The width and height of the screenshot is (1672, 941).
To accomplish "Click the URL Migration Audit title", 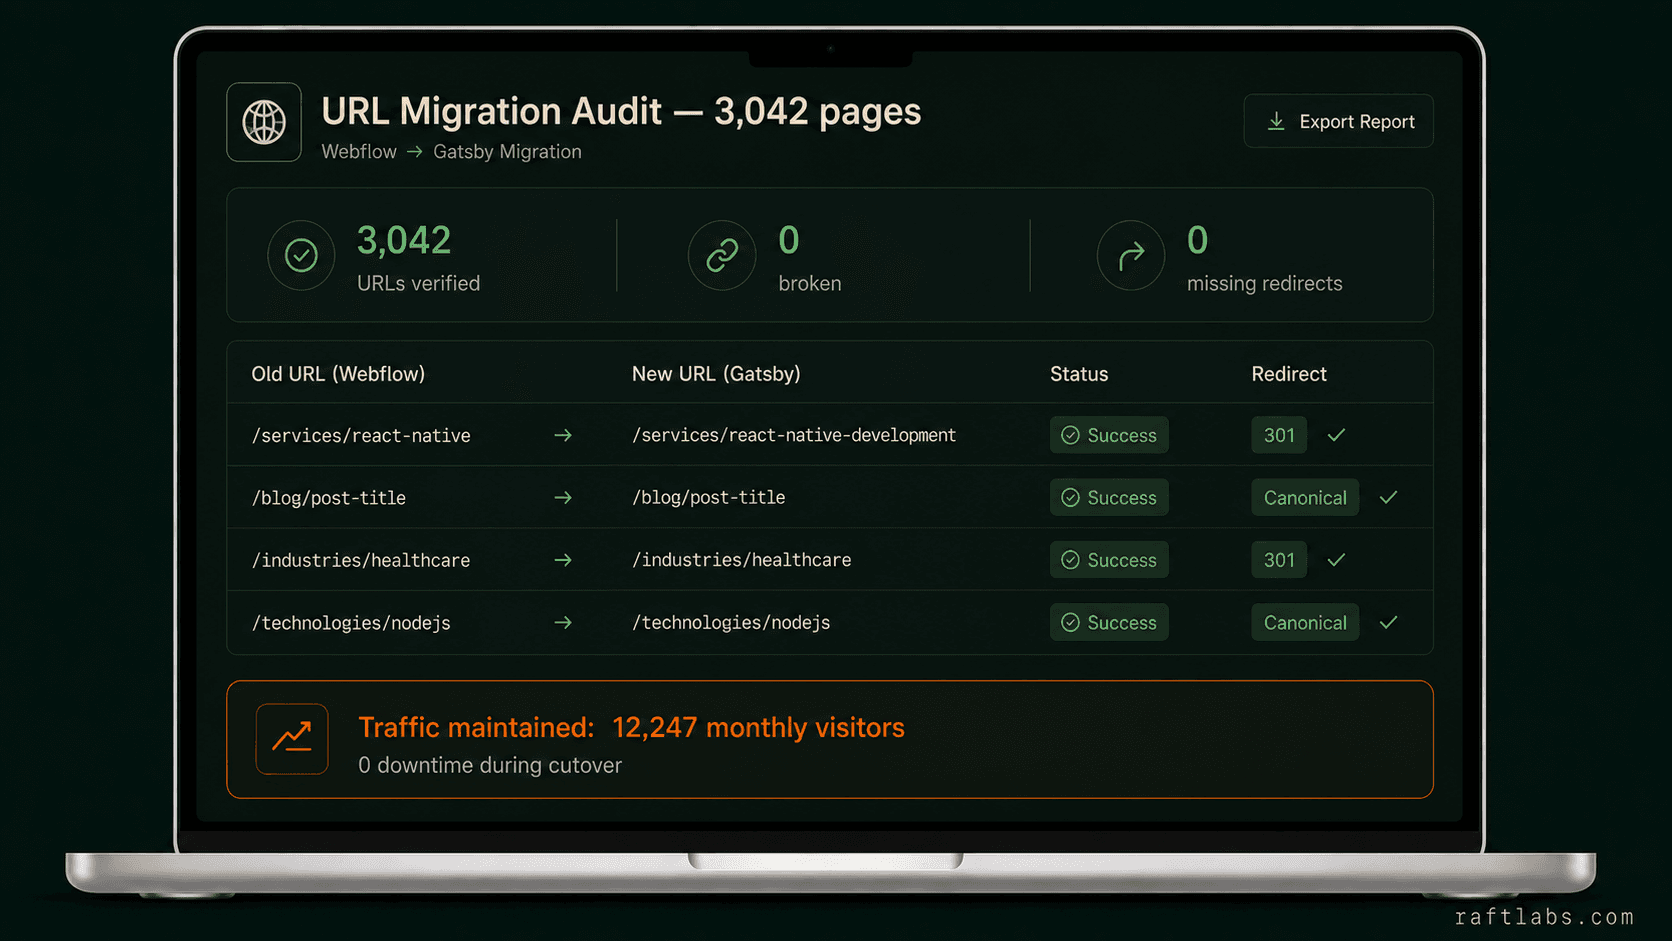I will click(x=621, y=111).
